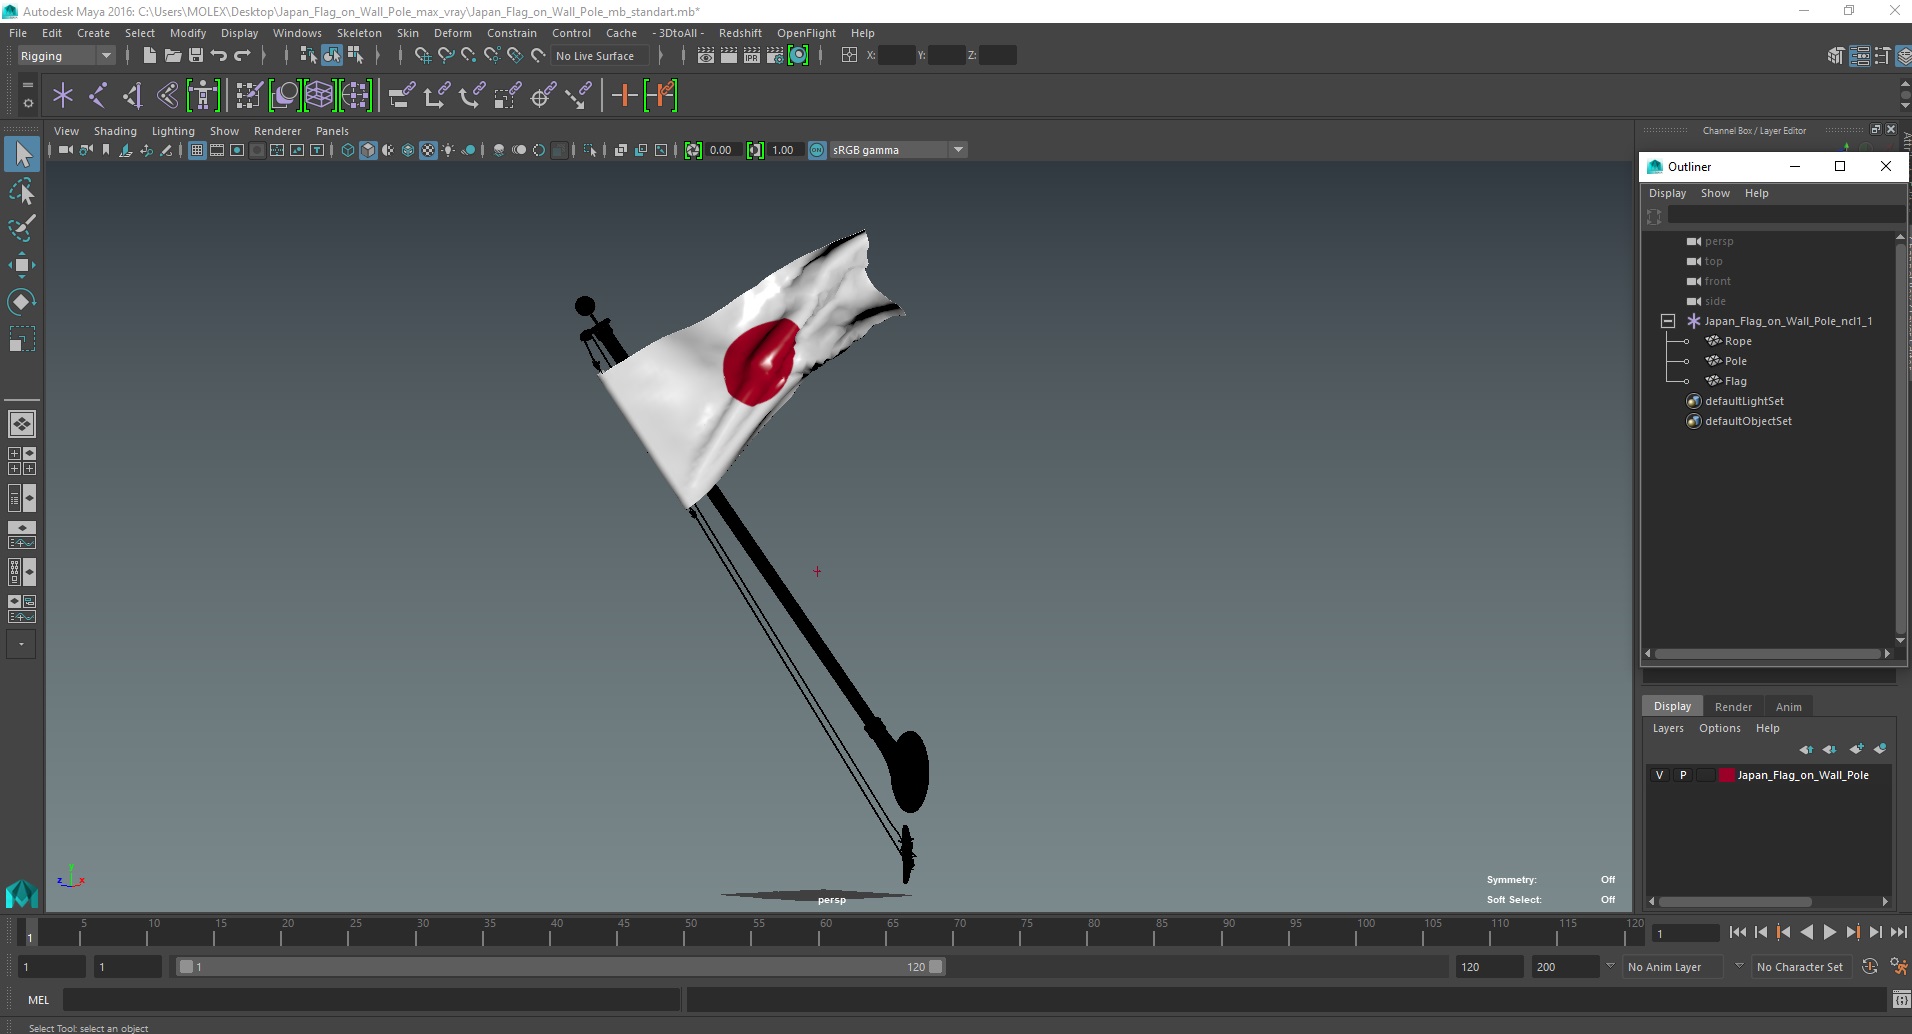Open the No Character Set dropdown
The width and height of the screenshot is (1912, 1034).
tap(1803, 967)
